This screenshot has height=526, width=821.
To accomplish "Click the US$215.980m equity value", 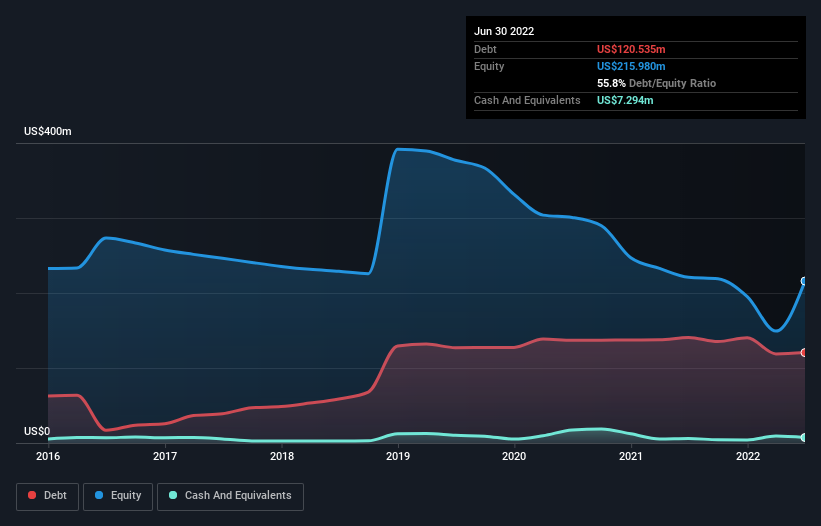I will tap(631, 66).
